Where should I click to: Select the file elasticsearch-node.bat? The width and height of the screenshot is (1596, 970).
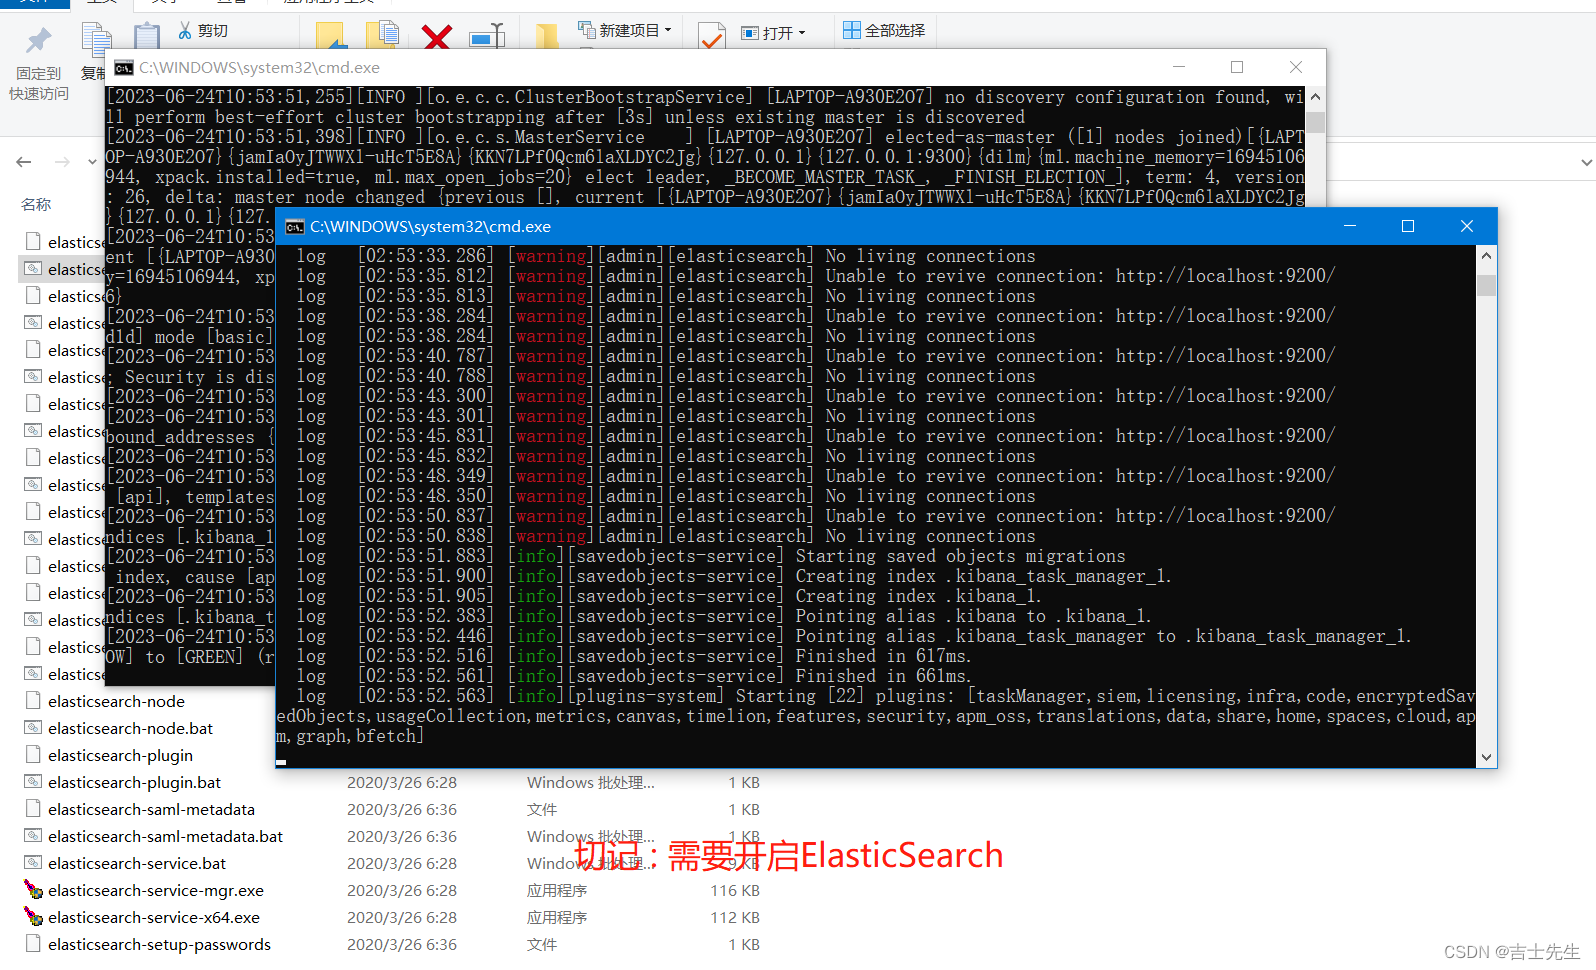click(130, 728)
